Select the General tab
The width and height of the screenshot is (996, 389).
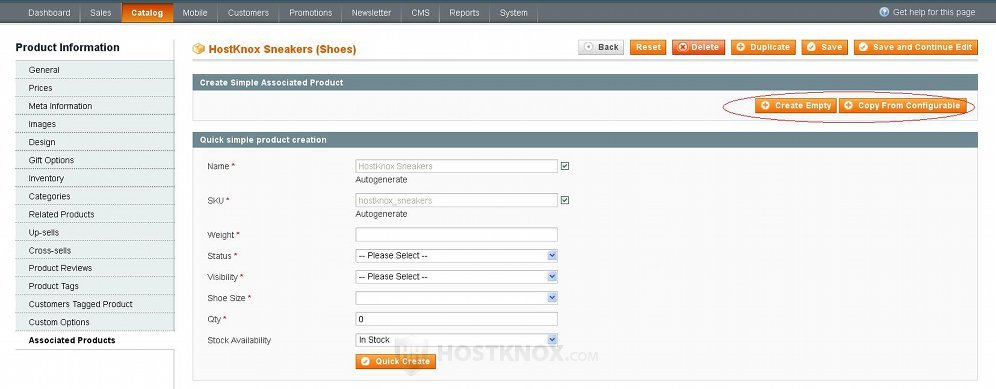tap(95, 70)
